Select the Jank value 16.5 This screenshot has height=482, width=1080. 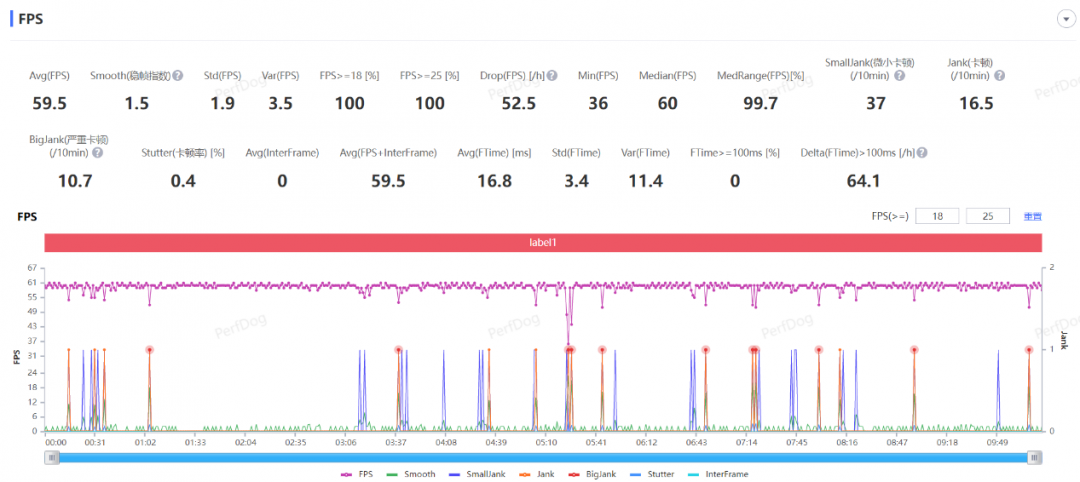point(976,104)
